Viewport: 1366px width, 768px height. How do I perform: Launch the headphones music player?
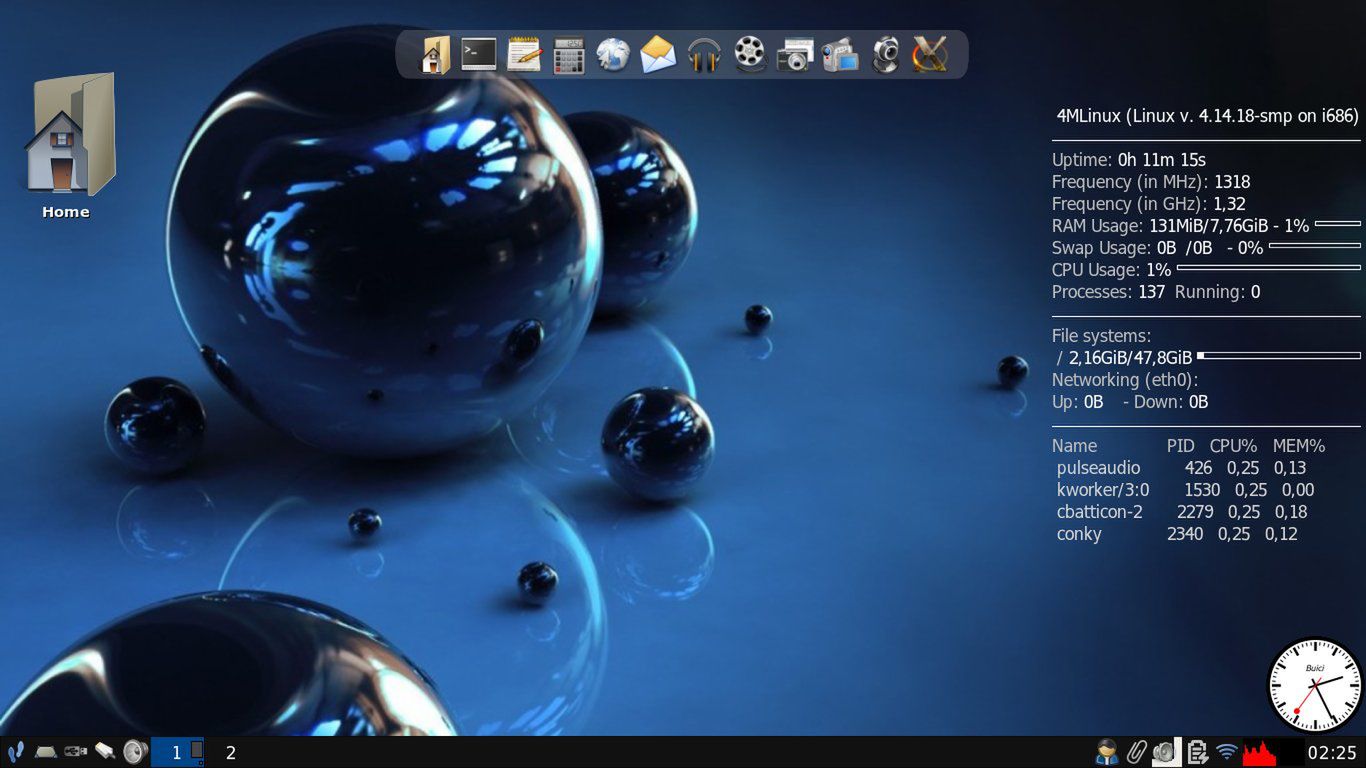coord(704,54)
